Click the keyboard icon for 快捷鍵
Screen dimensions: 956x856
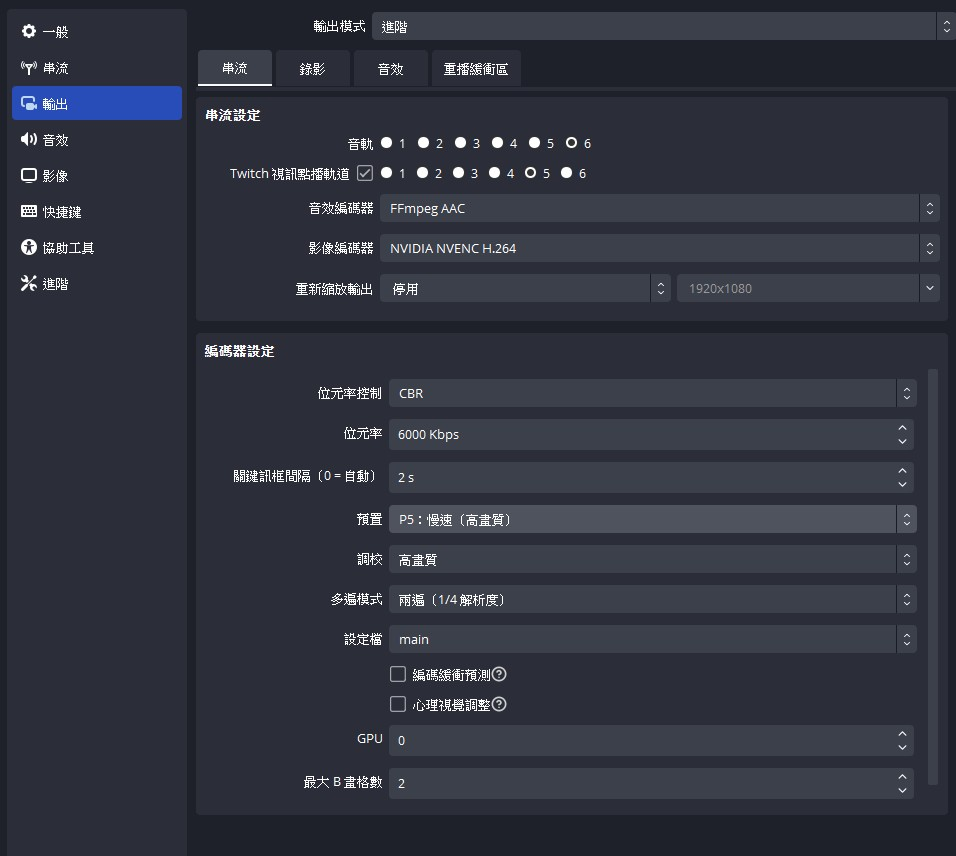29,212
